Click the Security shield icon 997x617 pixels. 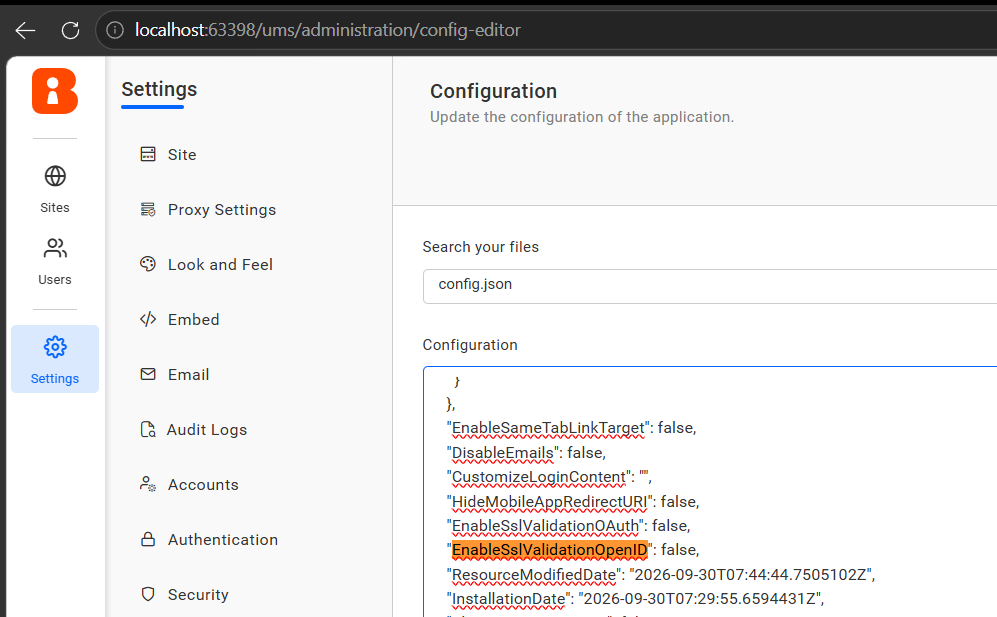[148, 594]
